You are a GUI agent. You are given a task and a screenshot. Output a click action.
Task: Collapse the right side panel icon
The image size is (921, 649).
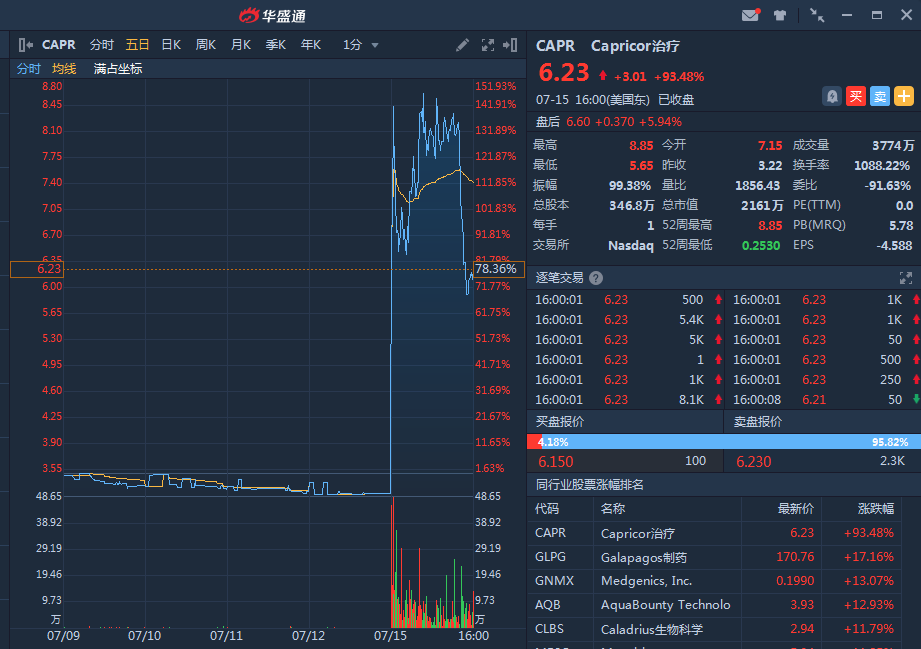pos(510,45)
